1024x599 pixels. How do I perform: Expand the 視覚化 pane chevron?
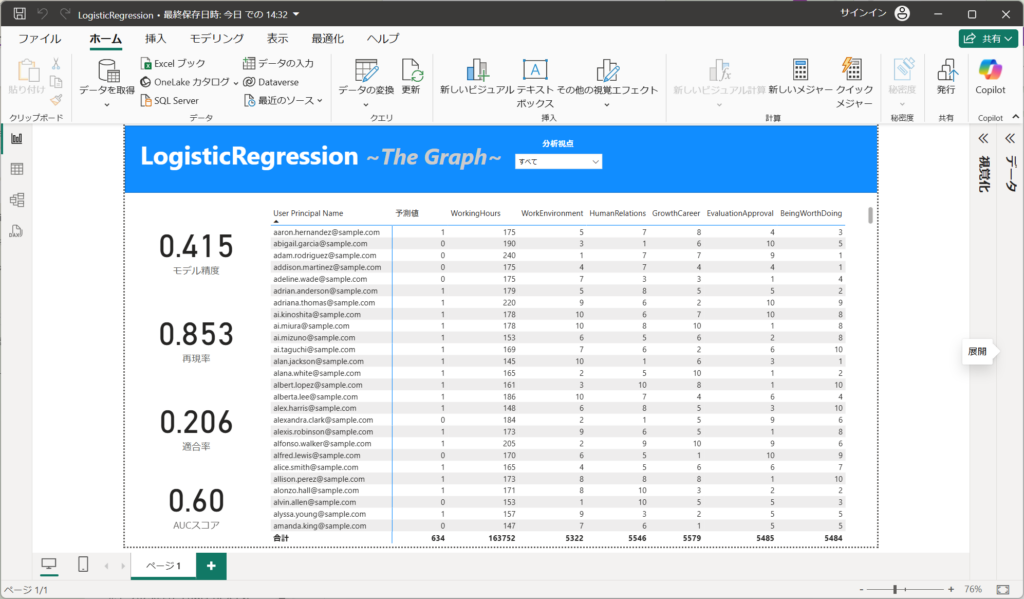tap(983, 138)
